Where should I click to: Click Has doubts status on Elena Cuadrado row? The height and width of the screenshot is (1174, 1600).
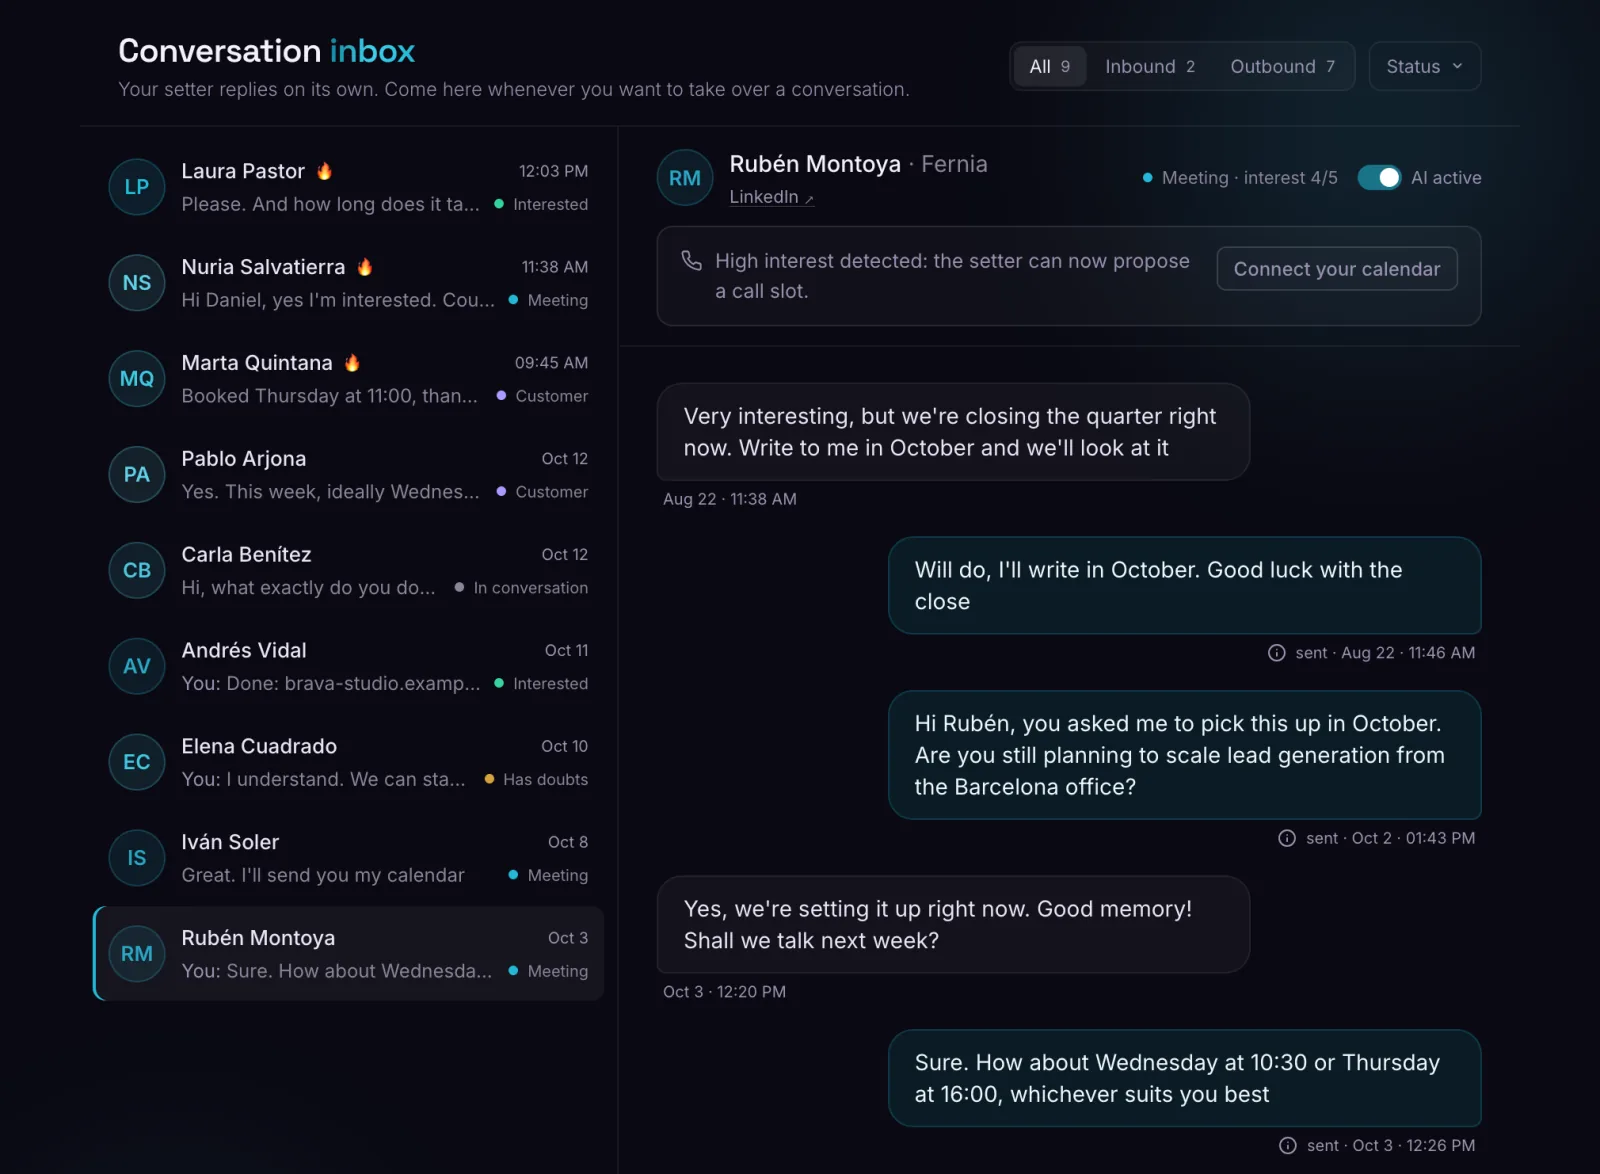pos(536,779)
